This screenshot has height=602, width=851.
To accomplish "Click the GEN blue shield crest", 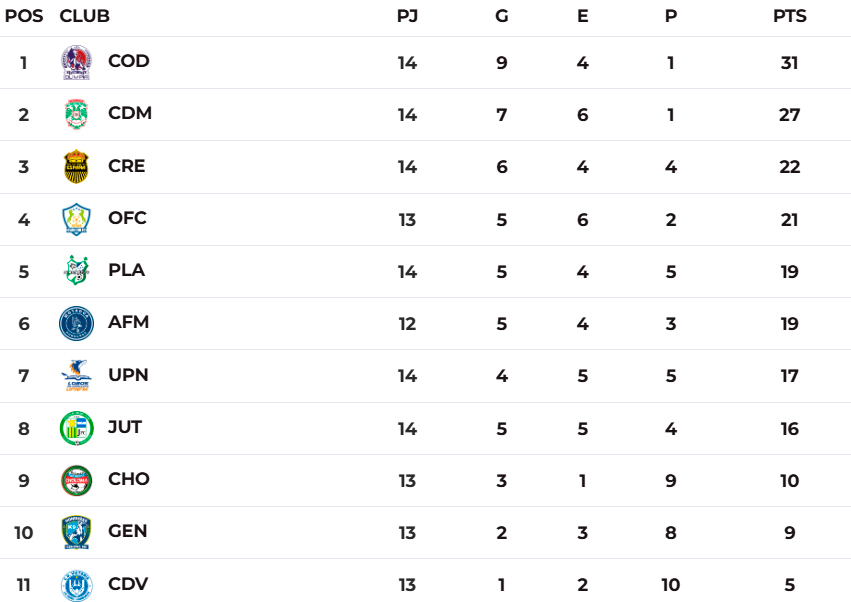I will point(76,532).
